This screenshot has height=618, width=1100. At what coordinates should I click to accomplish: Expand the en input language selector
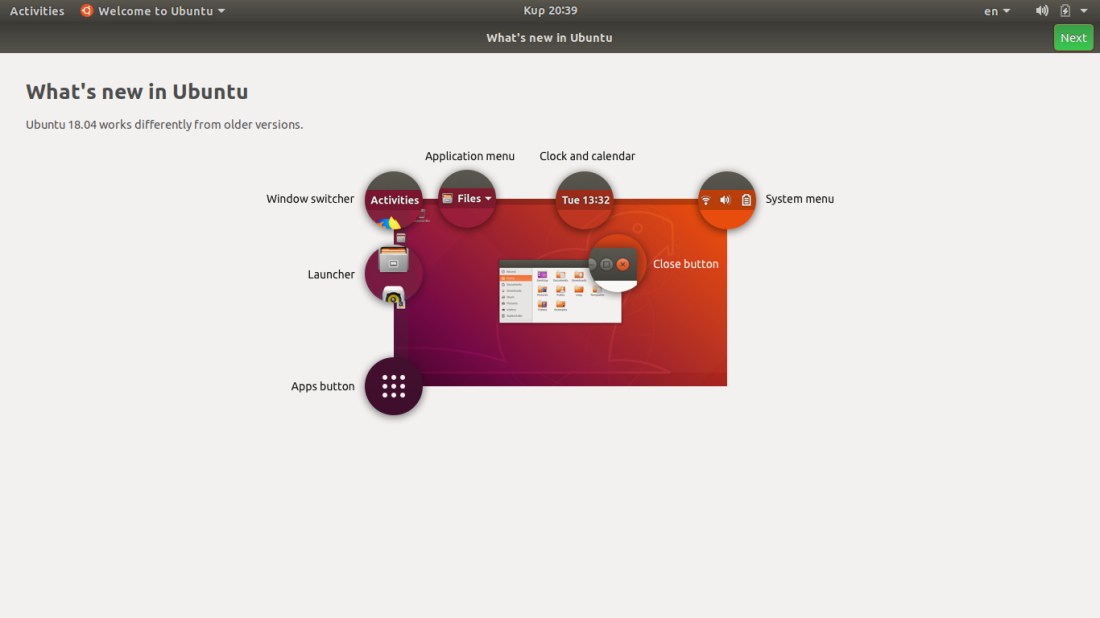coord(996,11)
